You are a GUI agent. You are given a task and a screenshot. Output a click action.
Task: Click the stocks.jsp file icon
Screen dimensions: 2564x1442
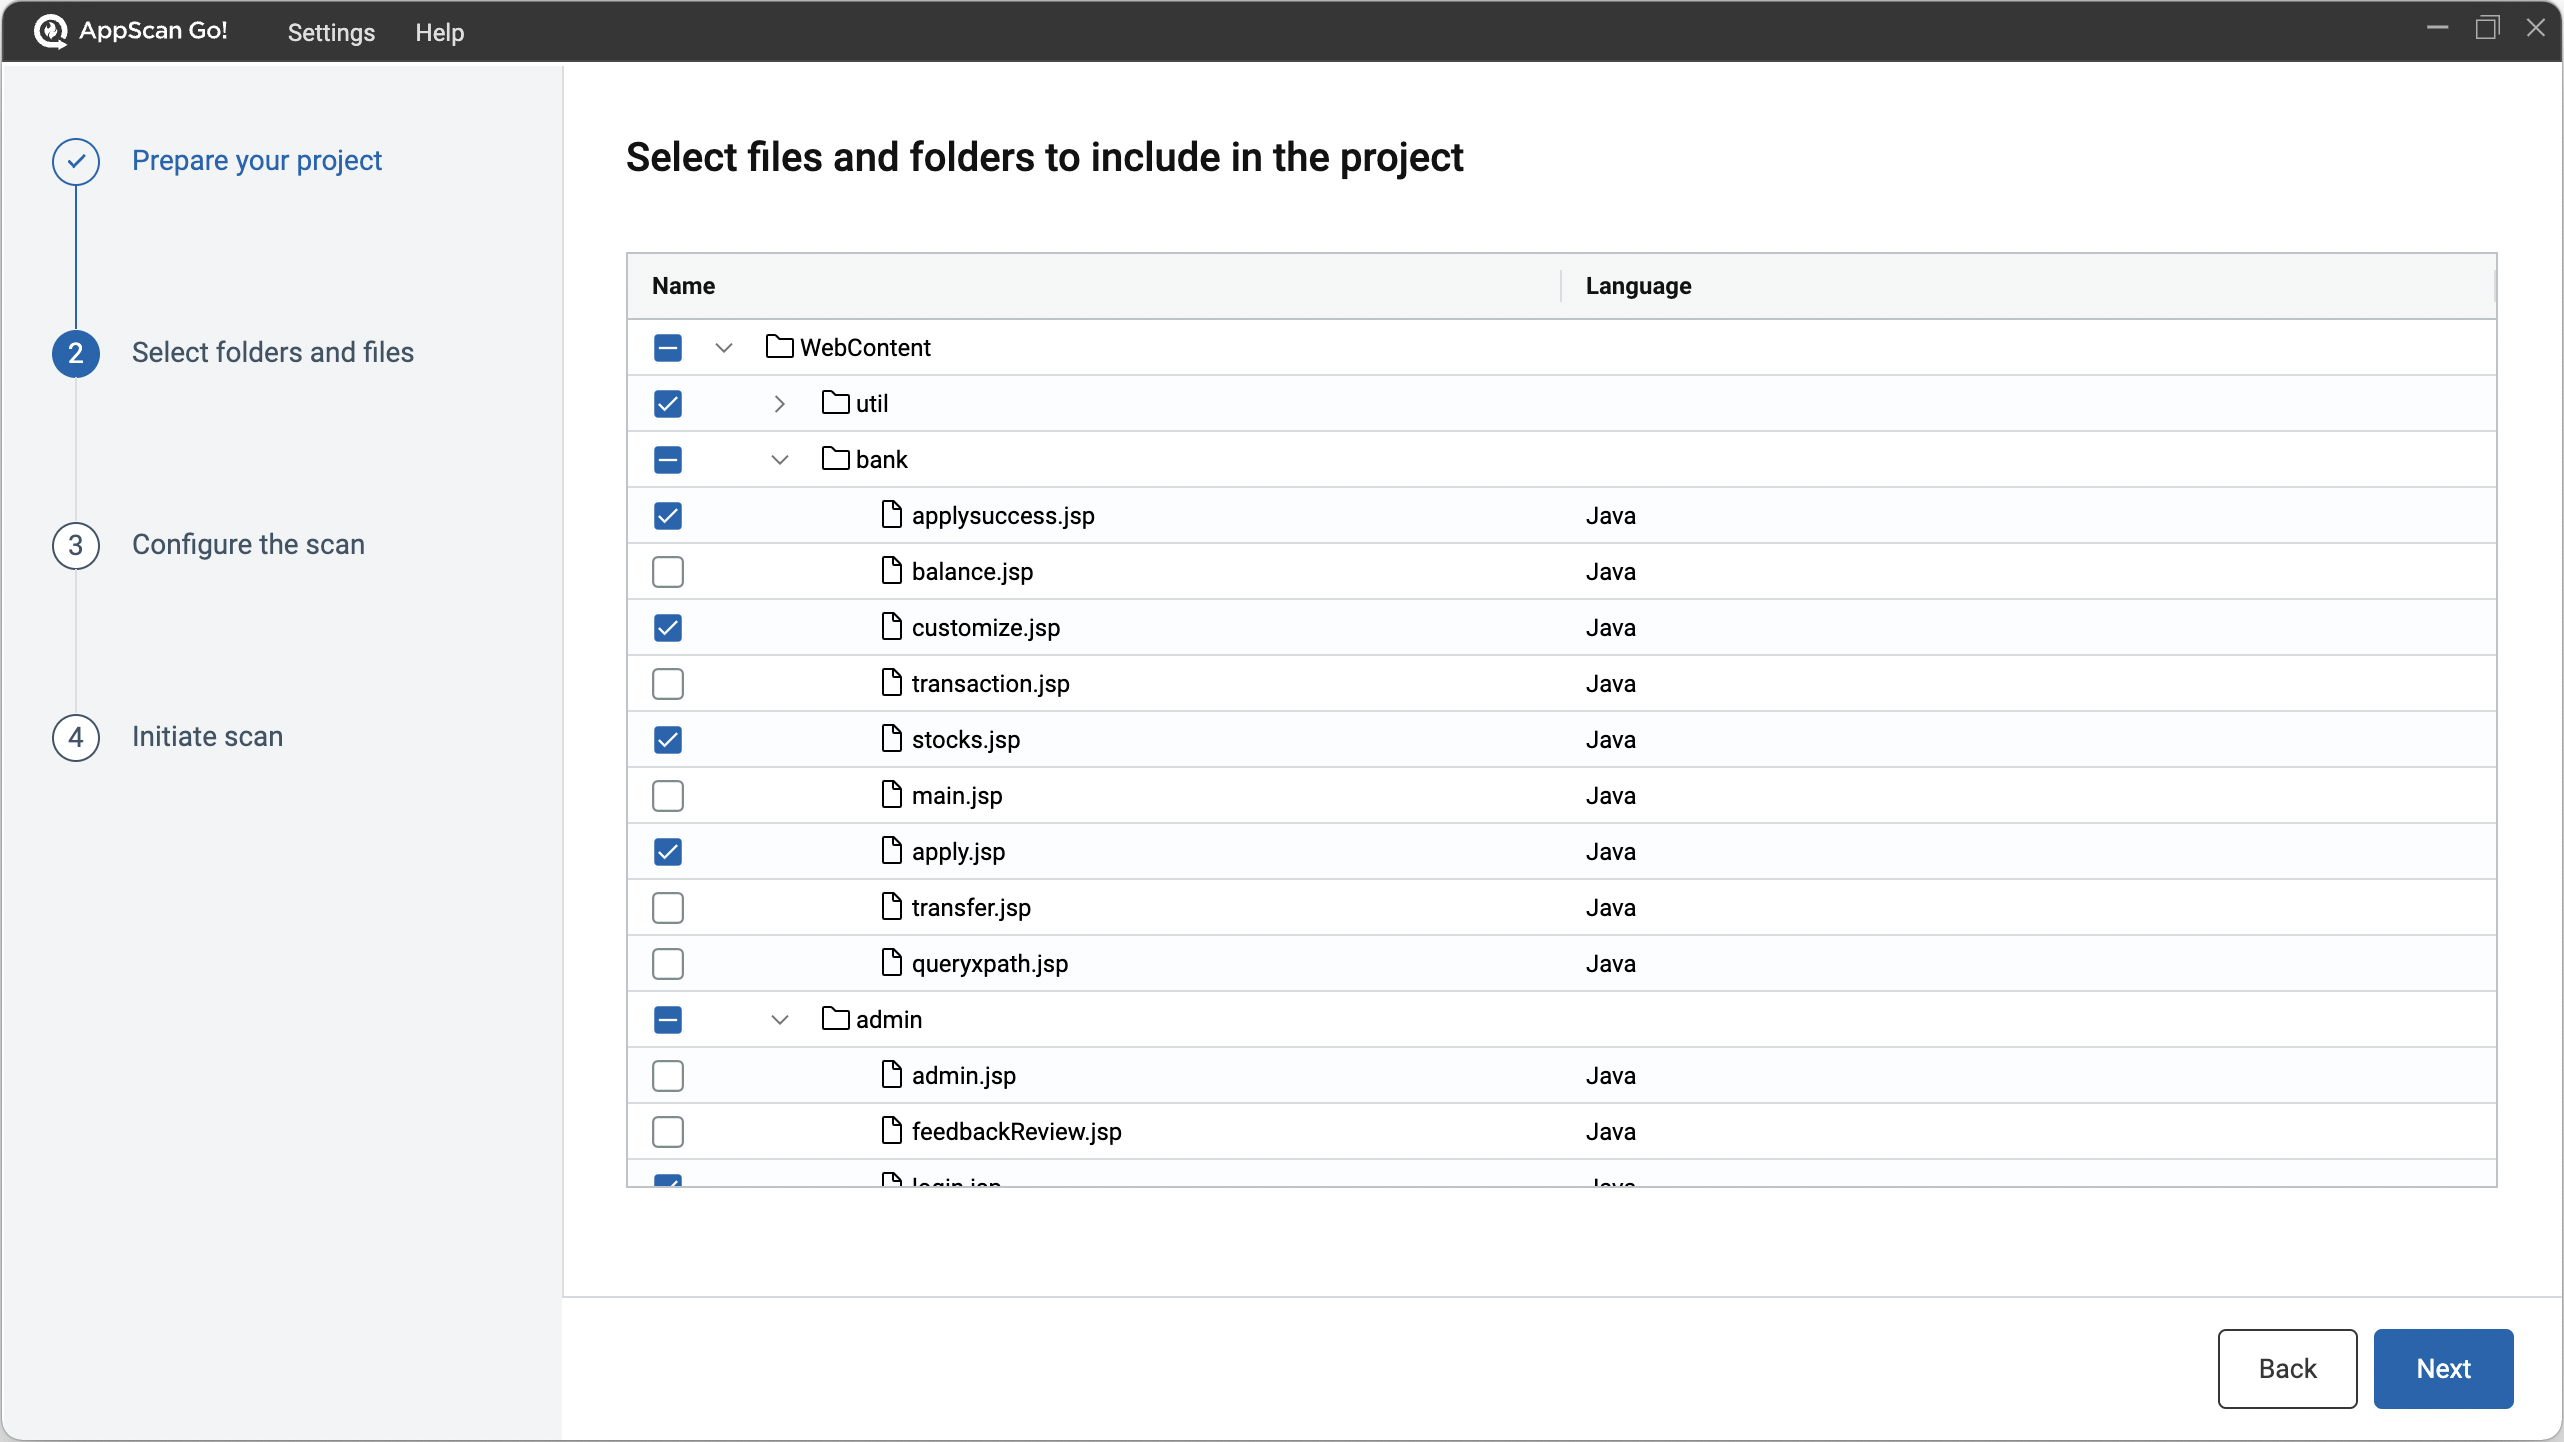point(891,739)
